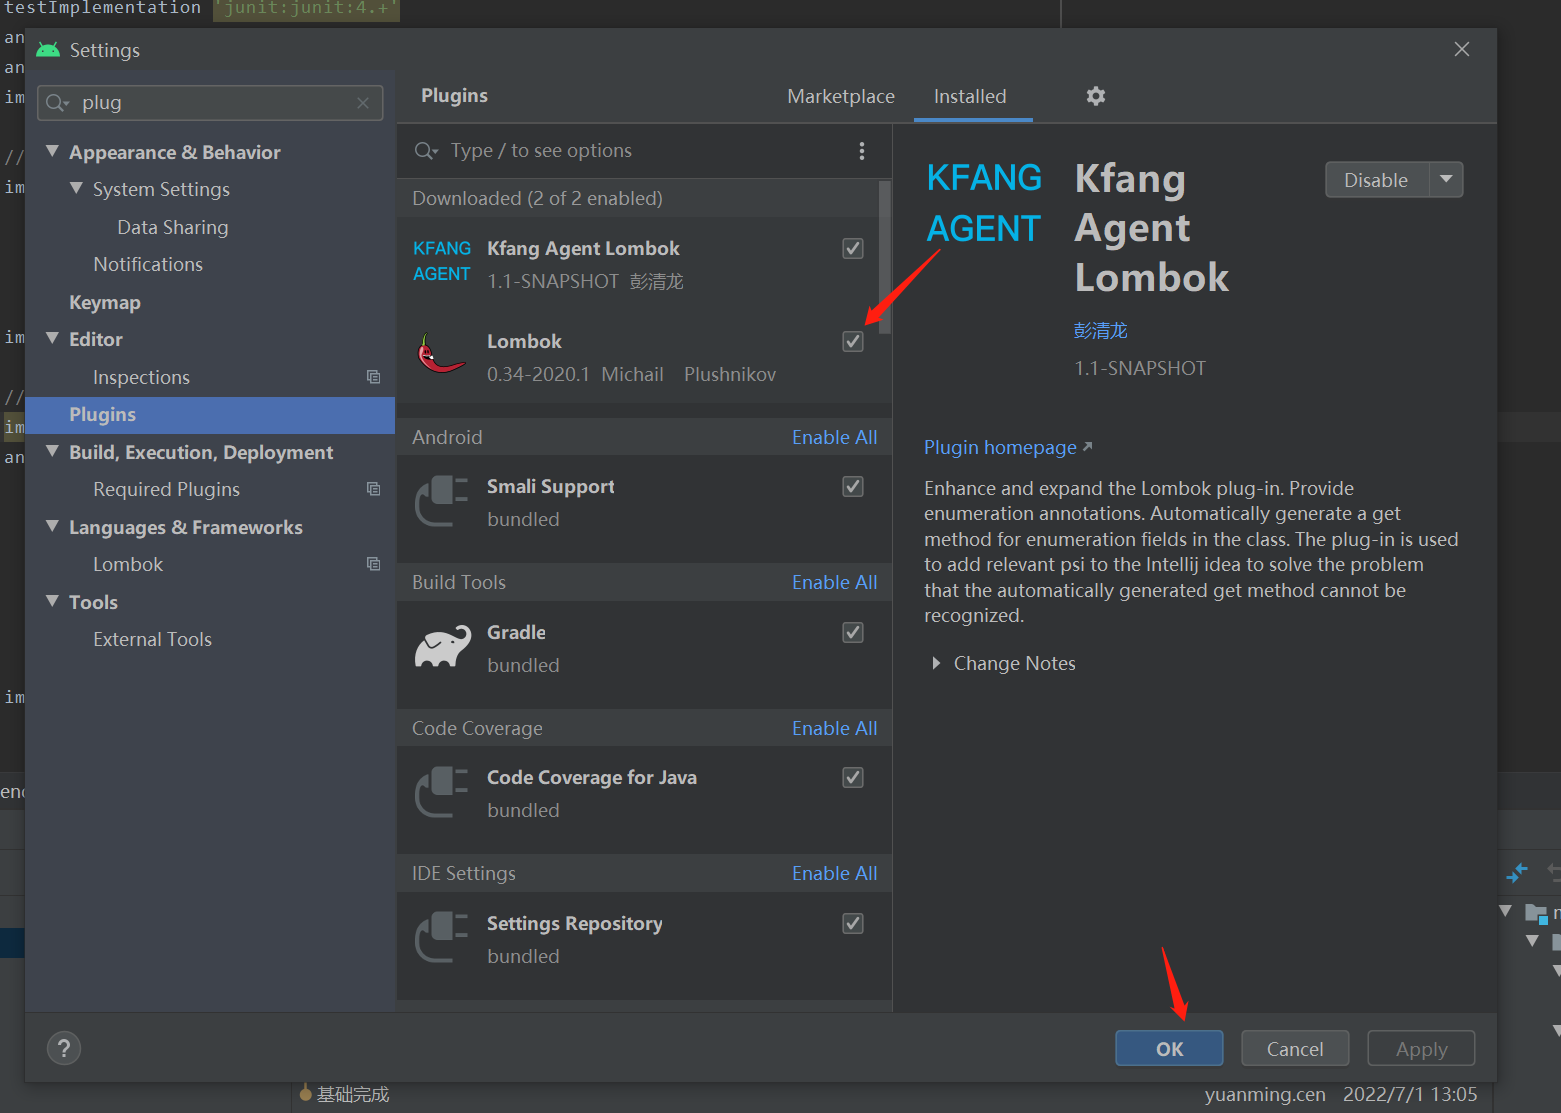Toggle the Gradle plugin checkbox

(x=853, y=632)
